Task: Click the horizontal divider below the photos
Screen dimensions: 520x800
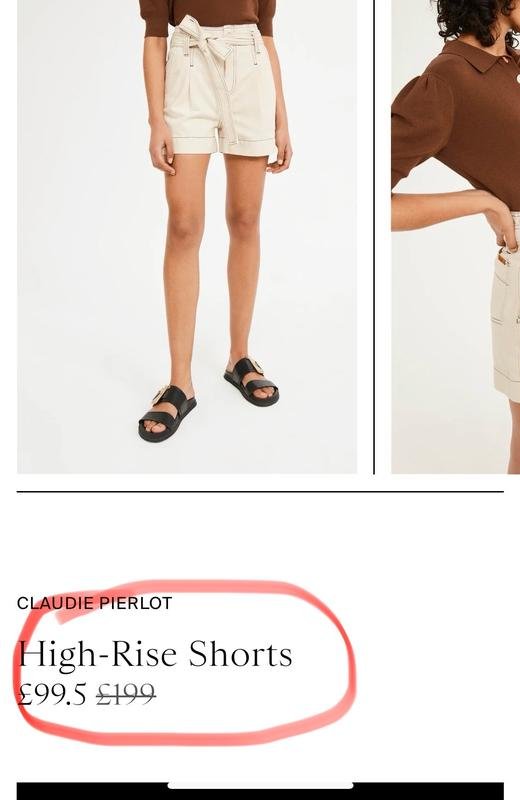Action: 260,492
